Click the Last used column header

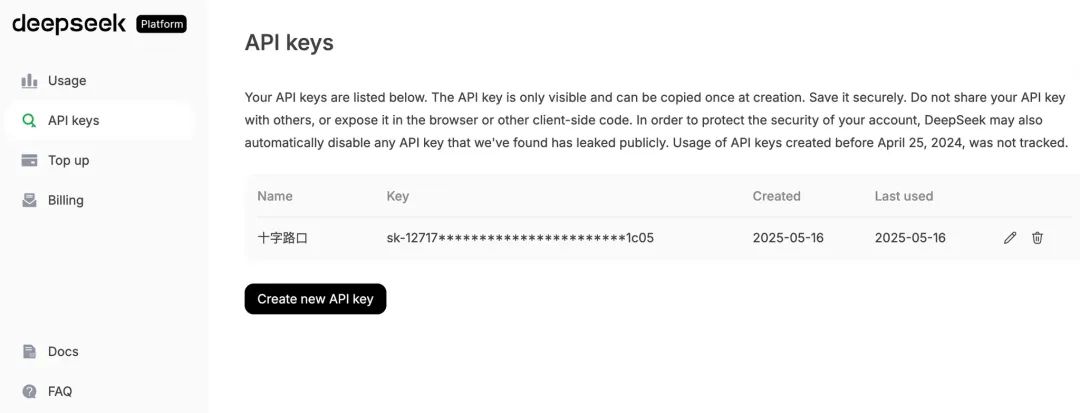(x=904, y=196)
